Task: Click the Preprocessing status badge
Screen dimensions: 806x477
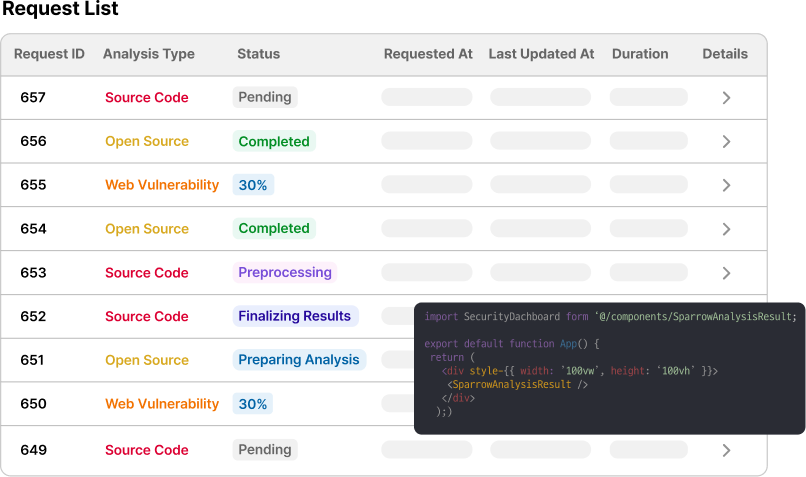Action: [x=285, y=273]
